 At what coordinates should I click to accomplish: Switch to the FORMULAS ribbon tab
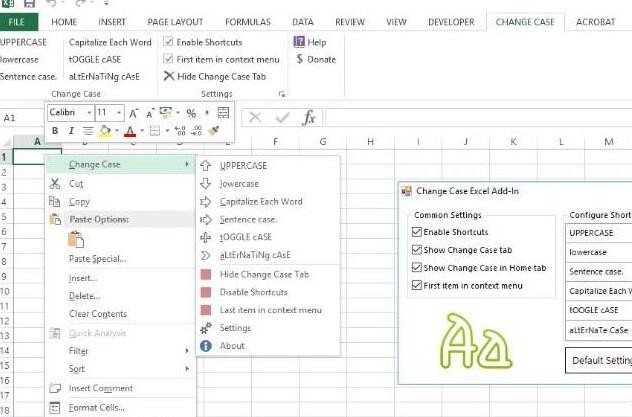pyautogui.click(x=247, y=22)
